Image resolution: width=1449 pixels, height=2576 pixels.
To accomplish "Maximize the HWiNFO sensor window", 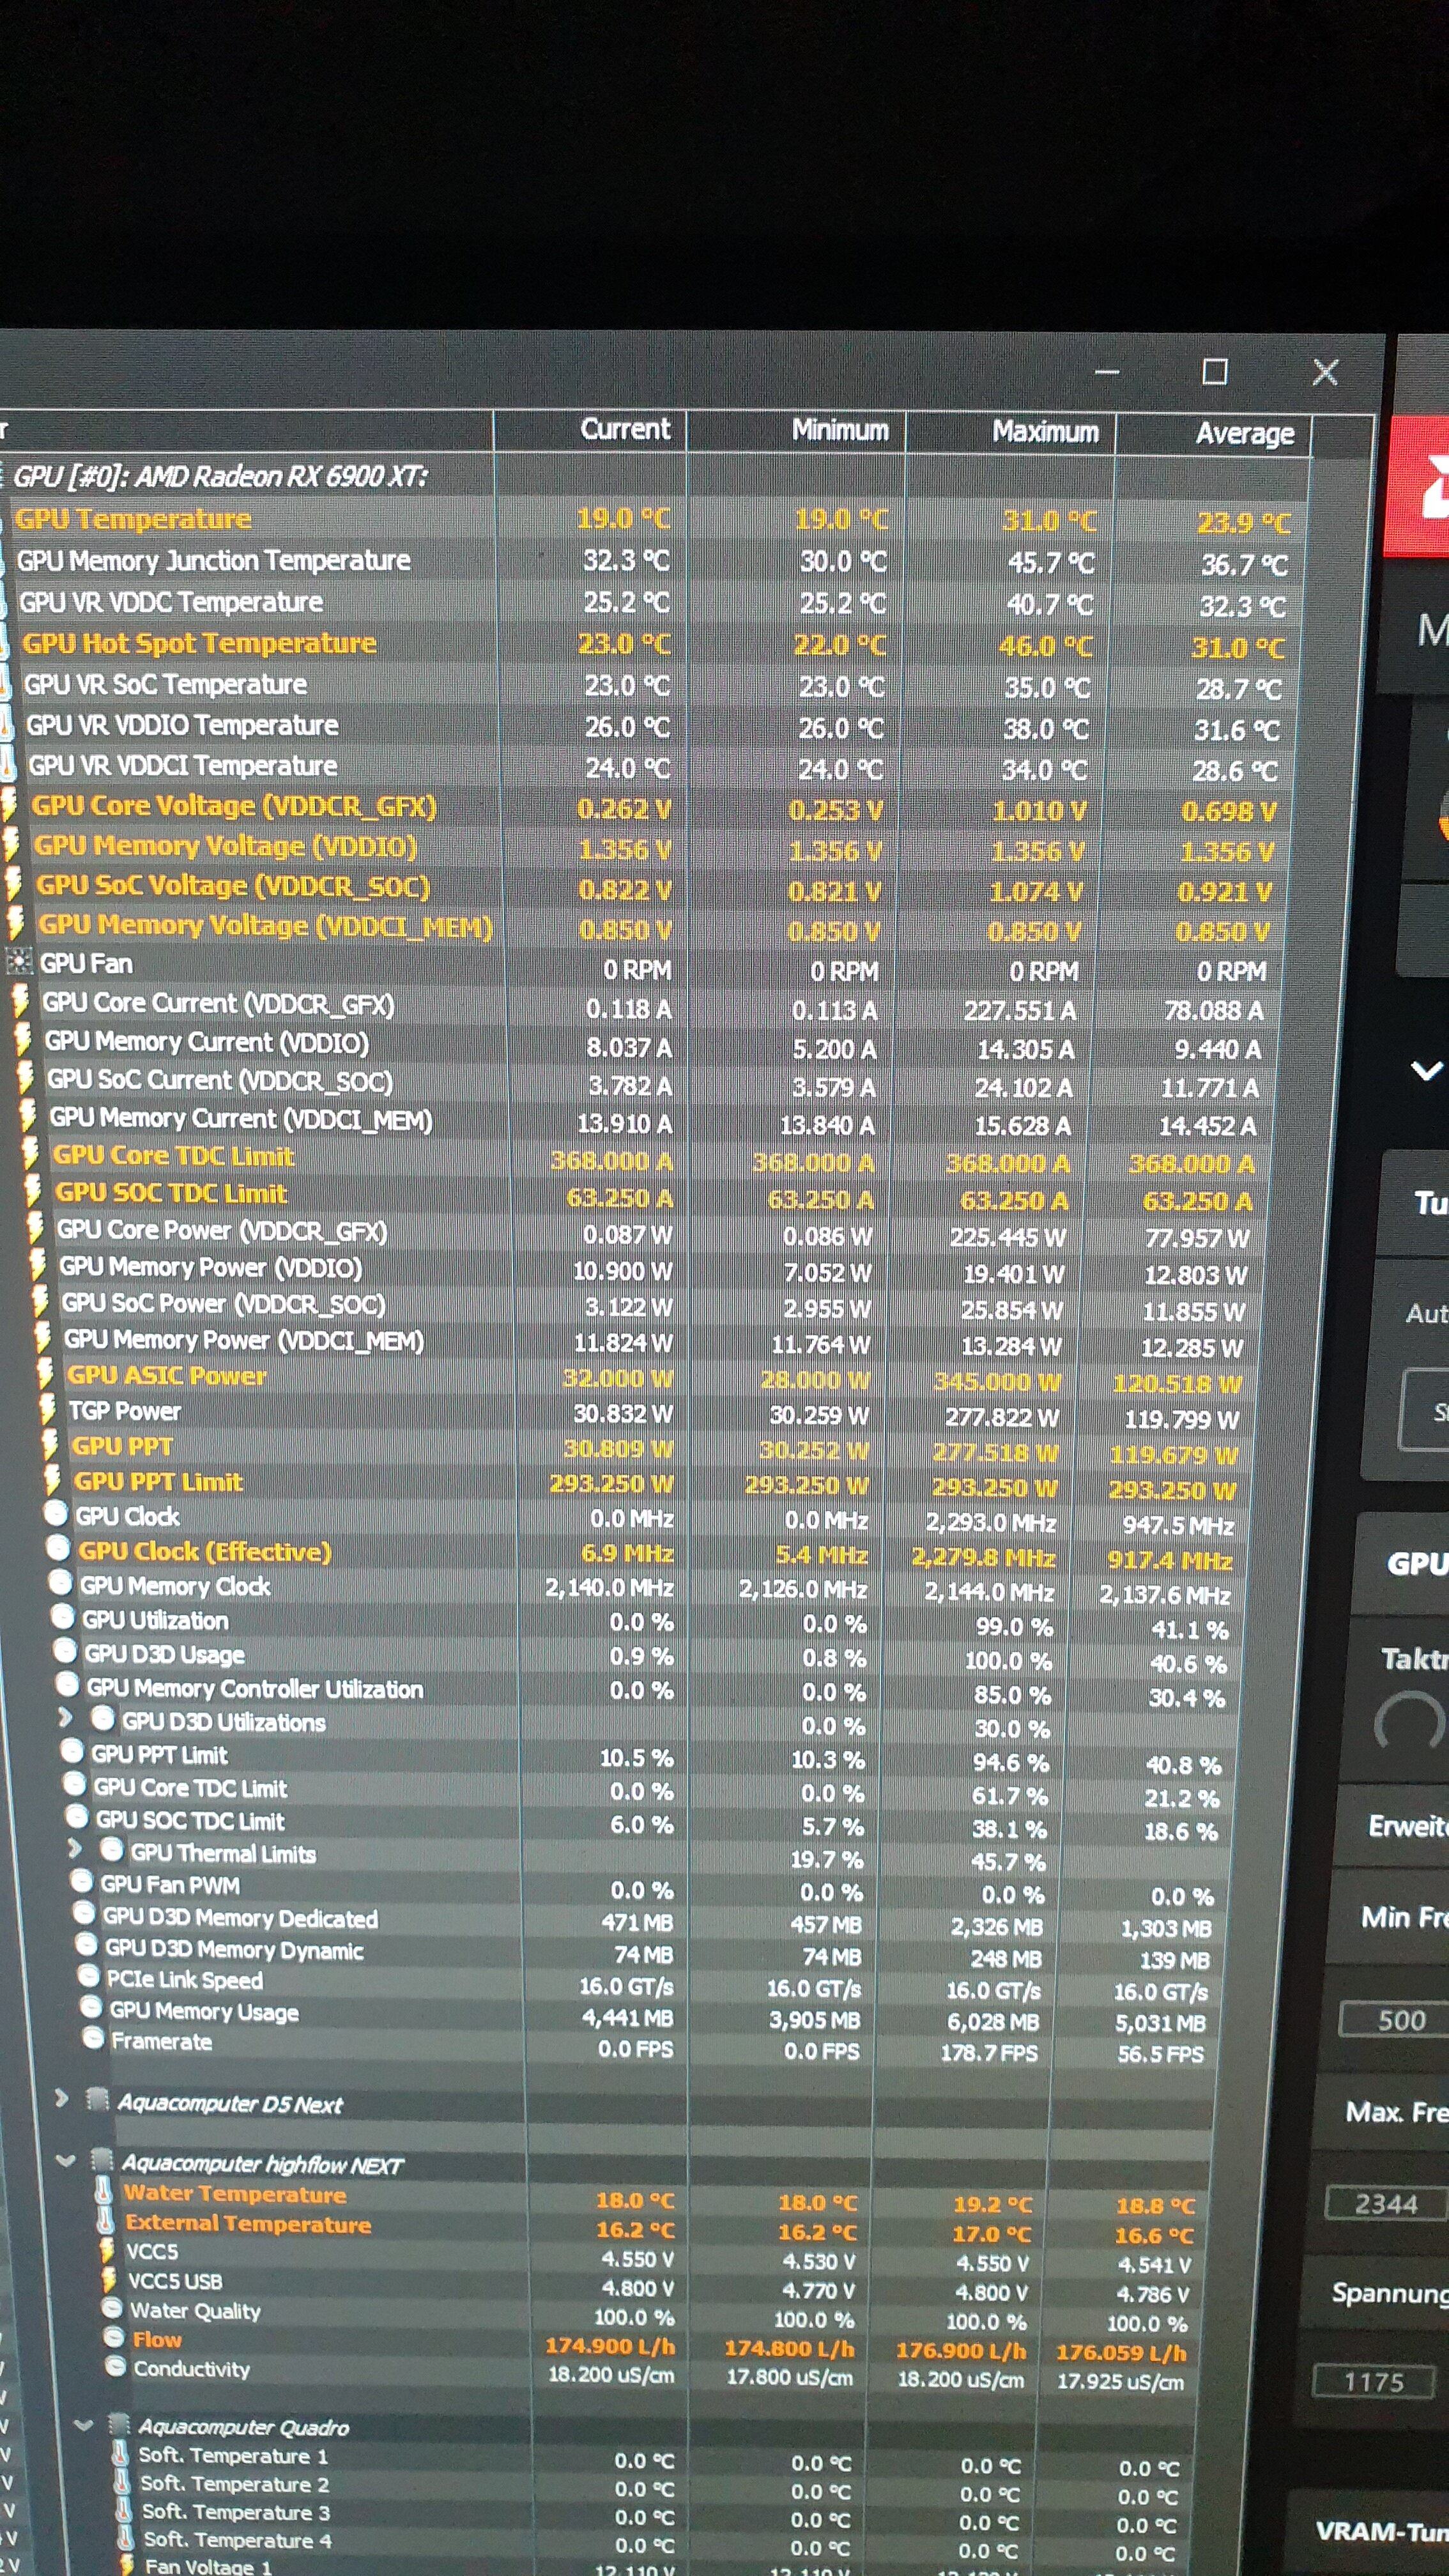I will click(1215, 372).
